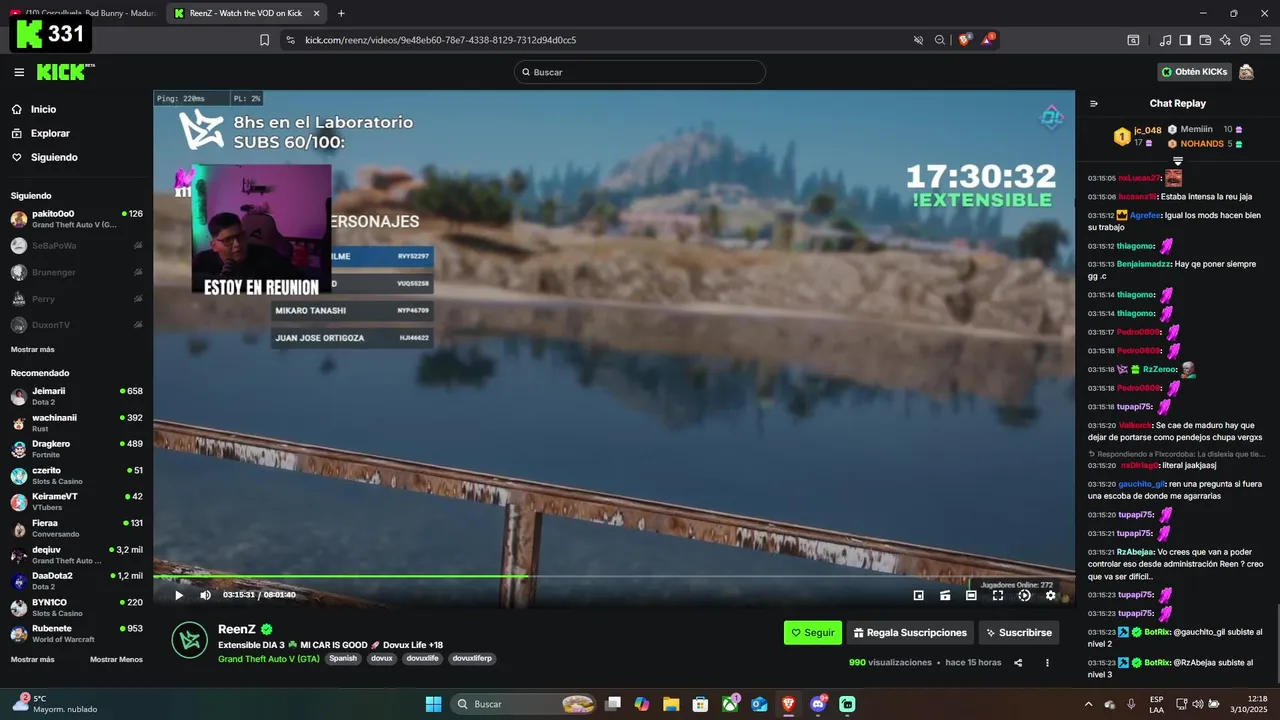Open the user profile avatar menu
This screenshot has width=1280, height=720.
tap(1246, 72)
